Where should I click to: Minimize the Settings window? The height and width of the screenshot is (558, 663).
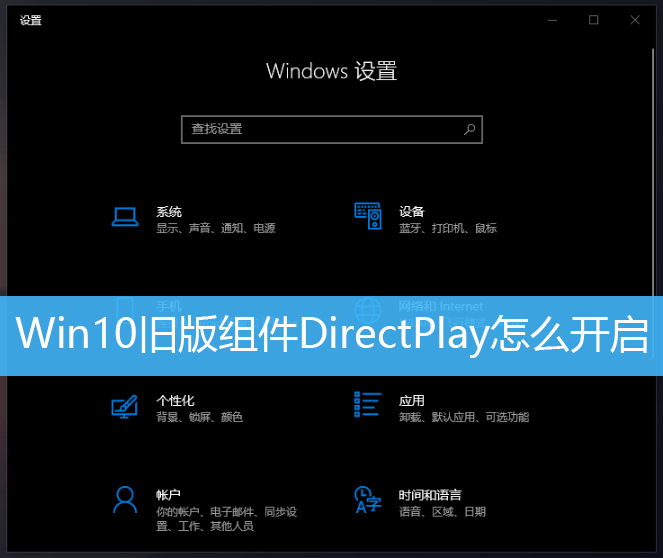tap(552, 20)
